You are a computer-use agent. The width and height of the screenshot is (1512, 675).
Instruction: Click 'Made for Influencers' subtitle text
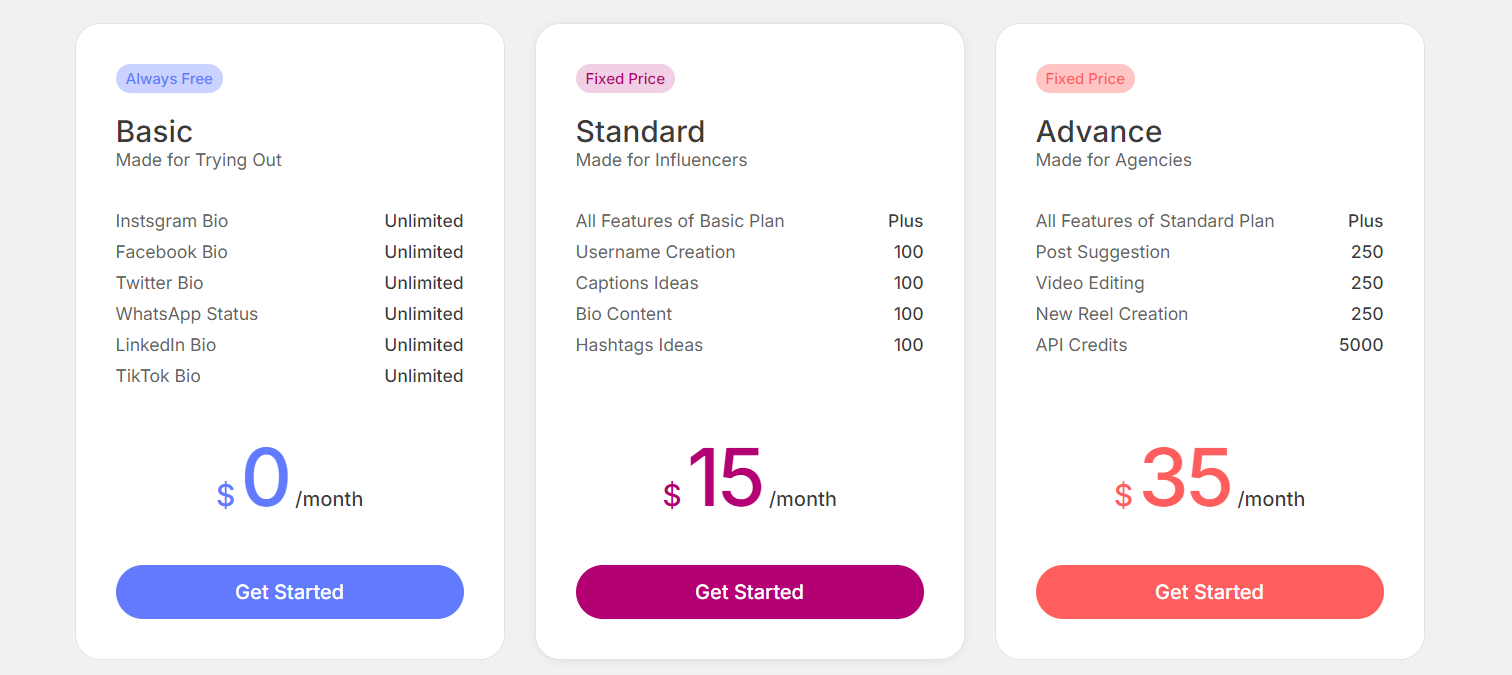661,159
